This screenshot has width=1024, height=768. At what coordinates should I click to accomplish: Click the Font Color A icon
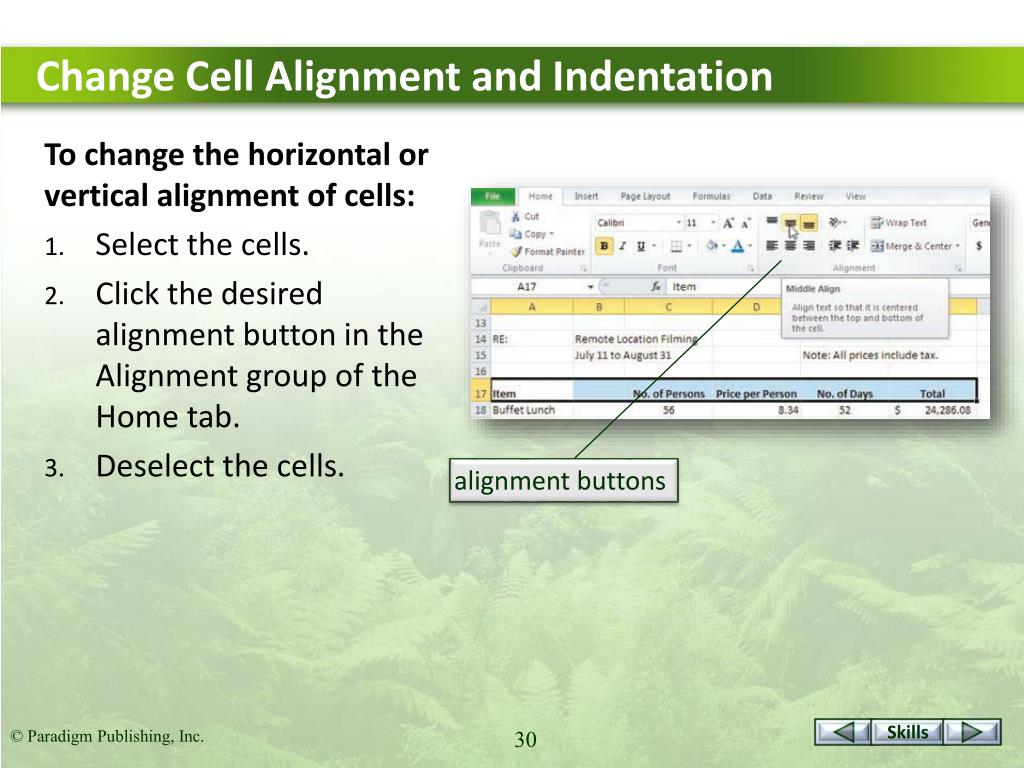(x=738, y=246)
